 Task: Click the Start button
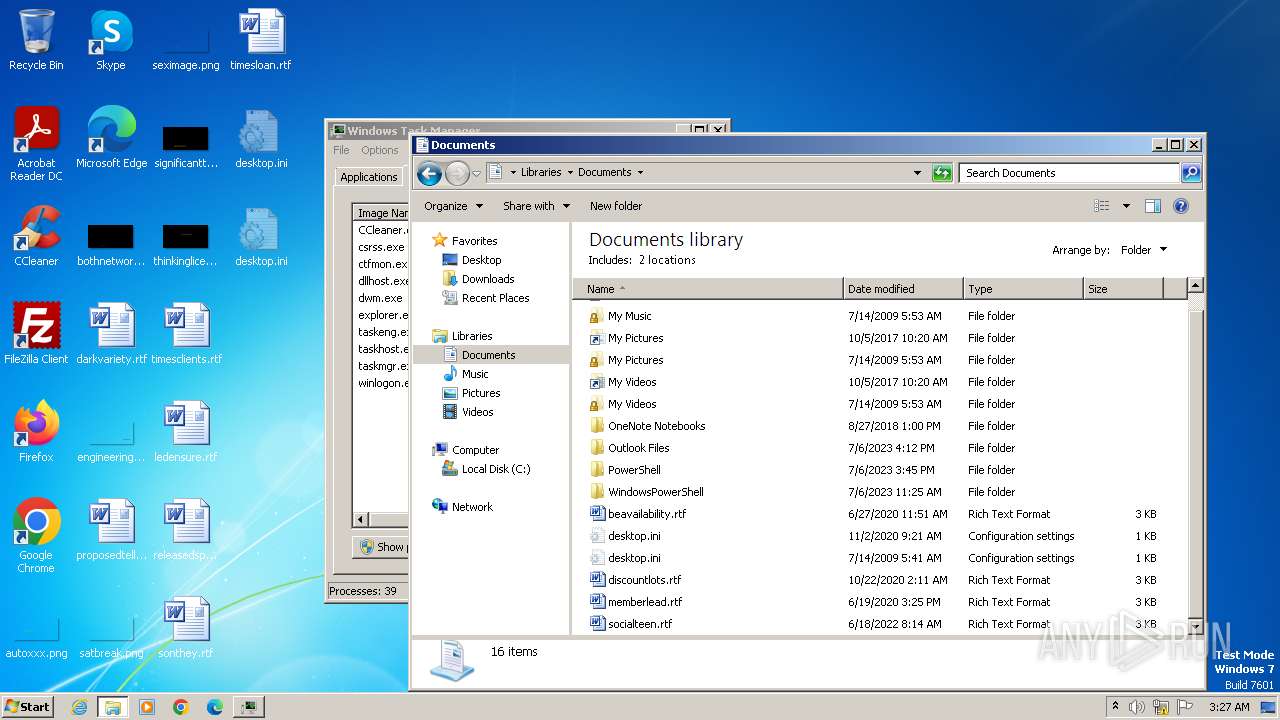28,707
